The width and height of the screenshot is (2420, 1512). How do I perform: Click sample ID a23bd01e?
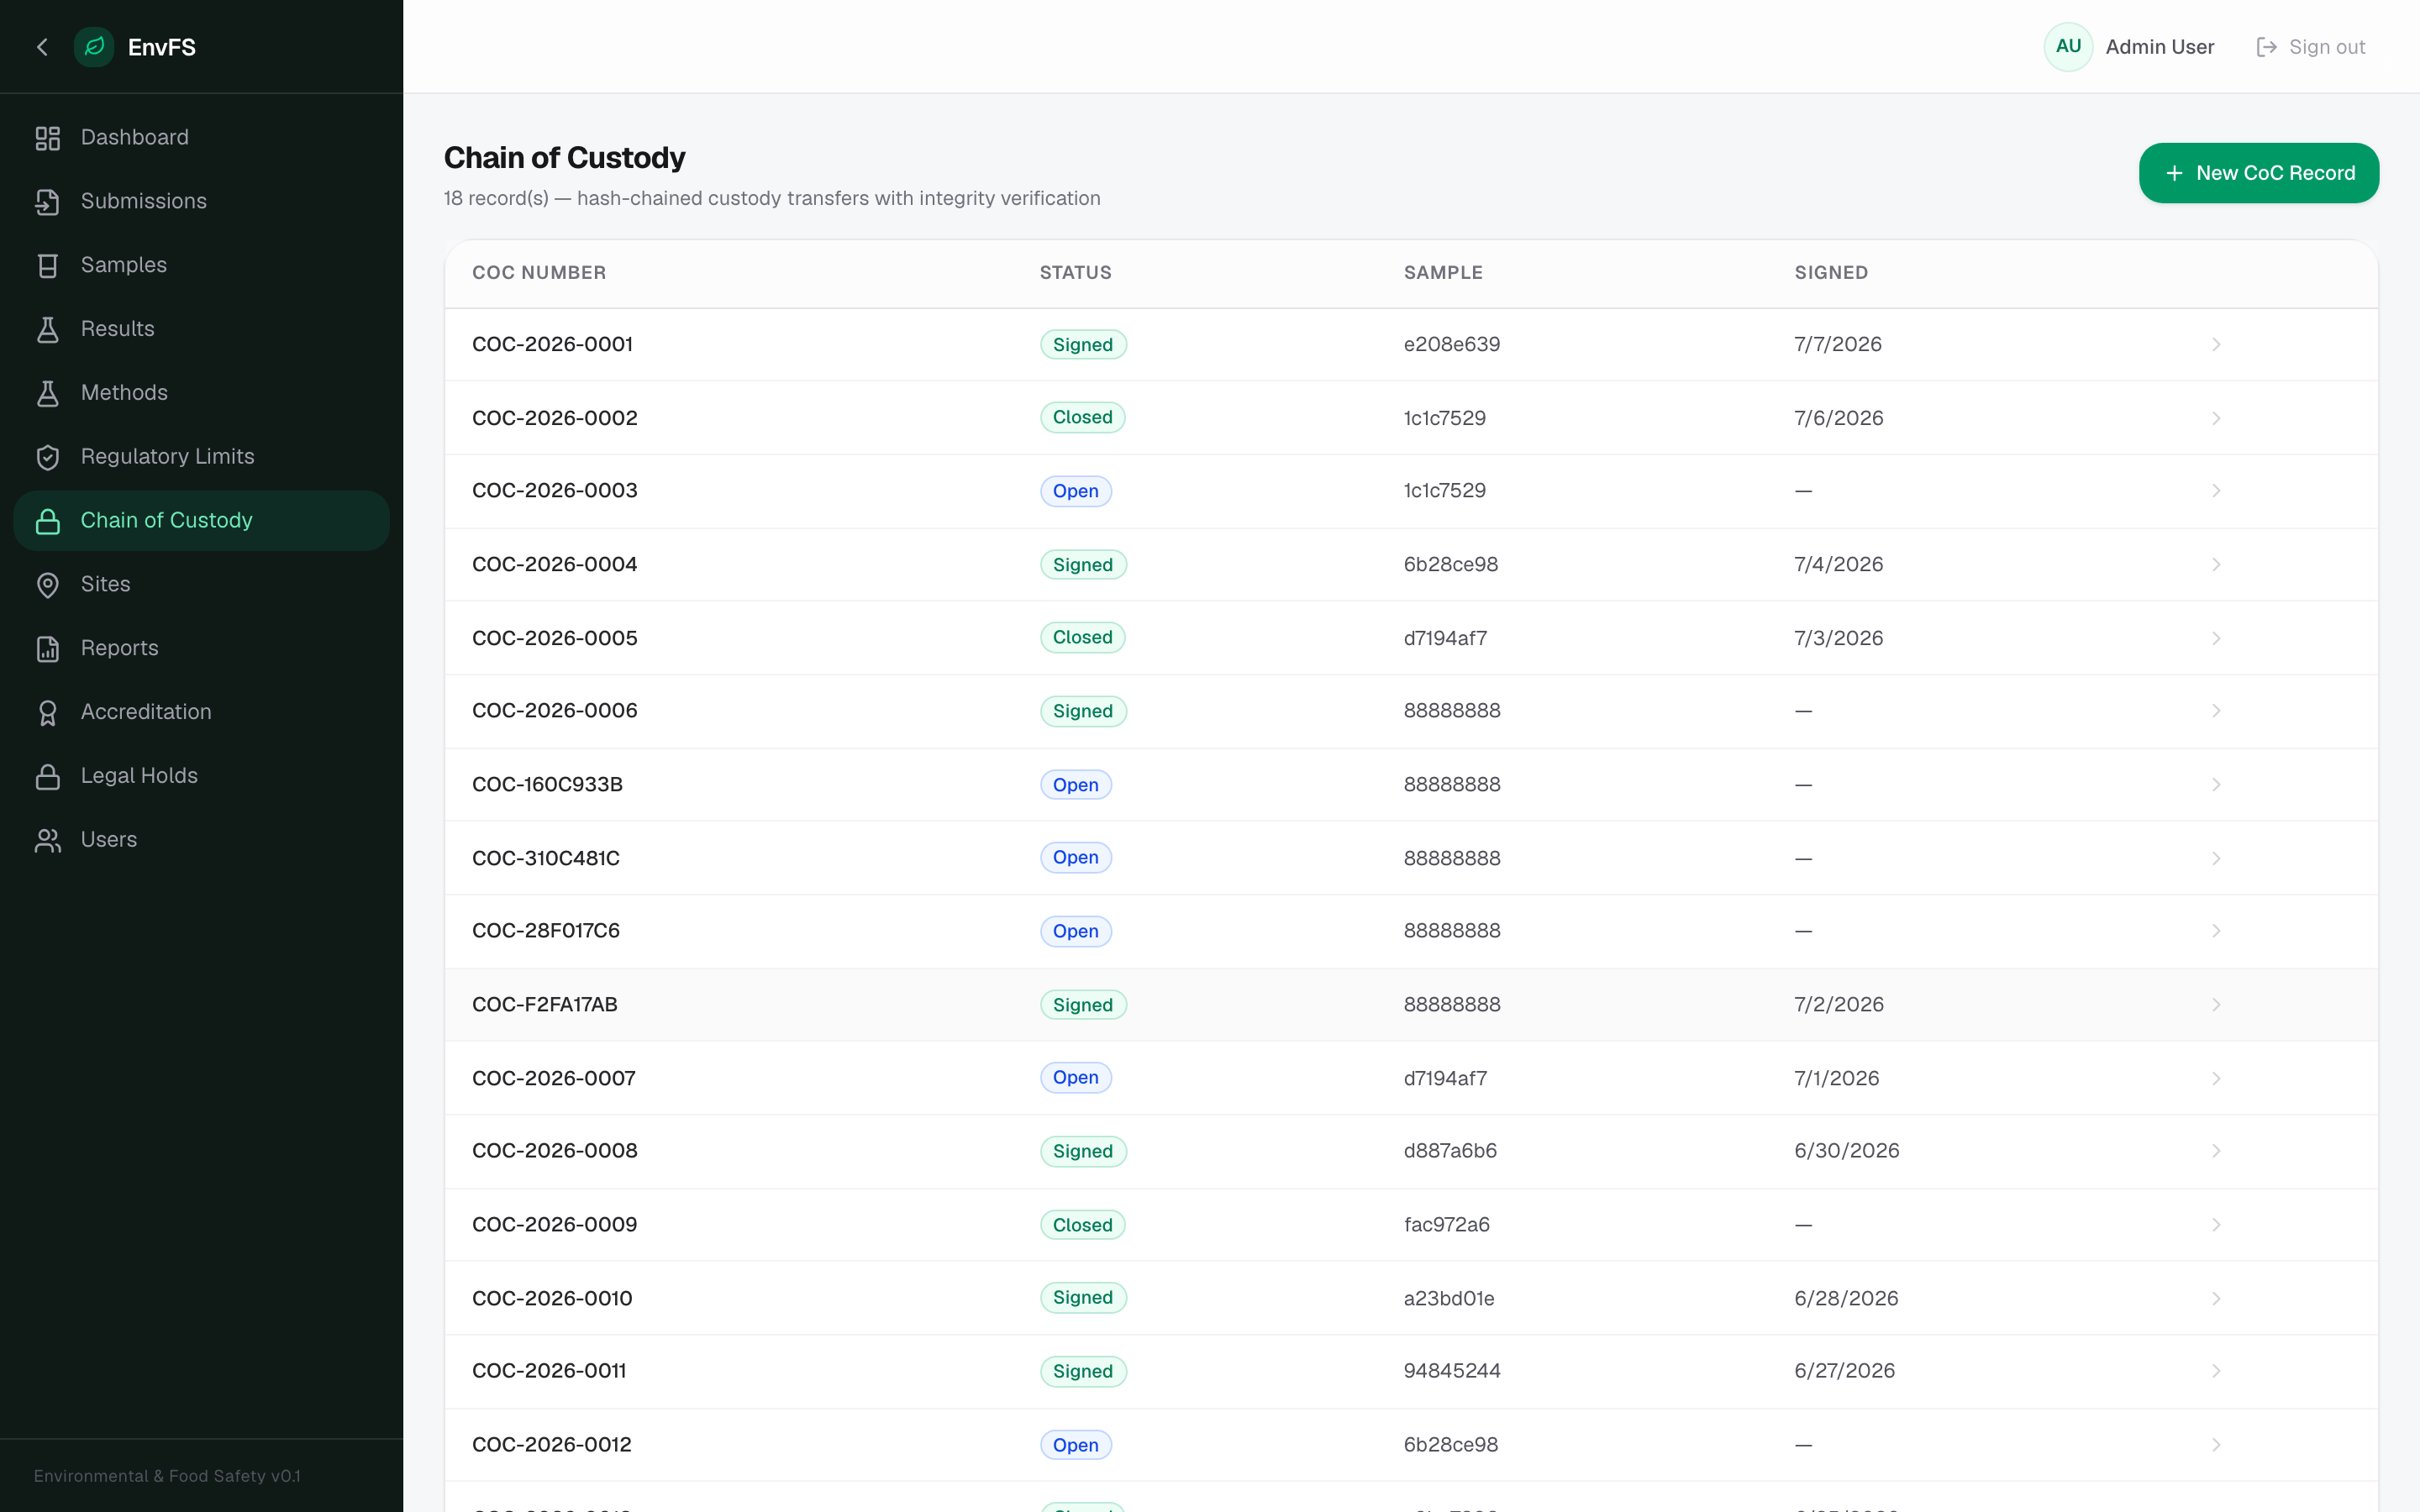click(x=1449, y=1298)
